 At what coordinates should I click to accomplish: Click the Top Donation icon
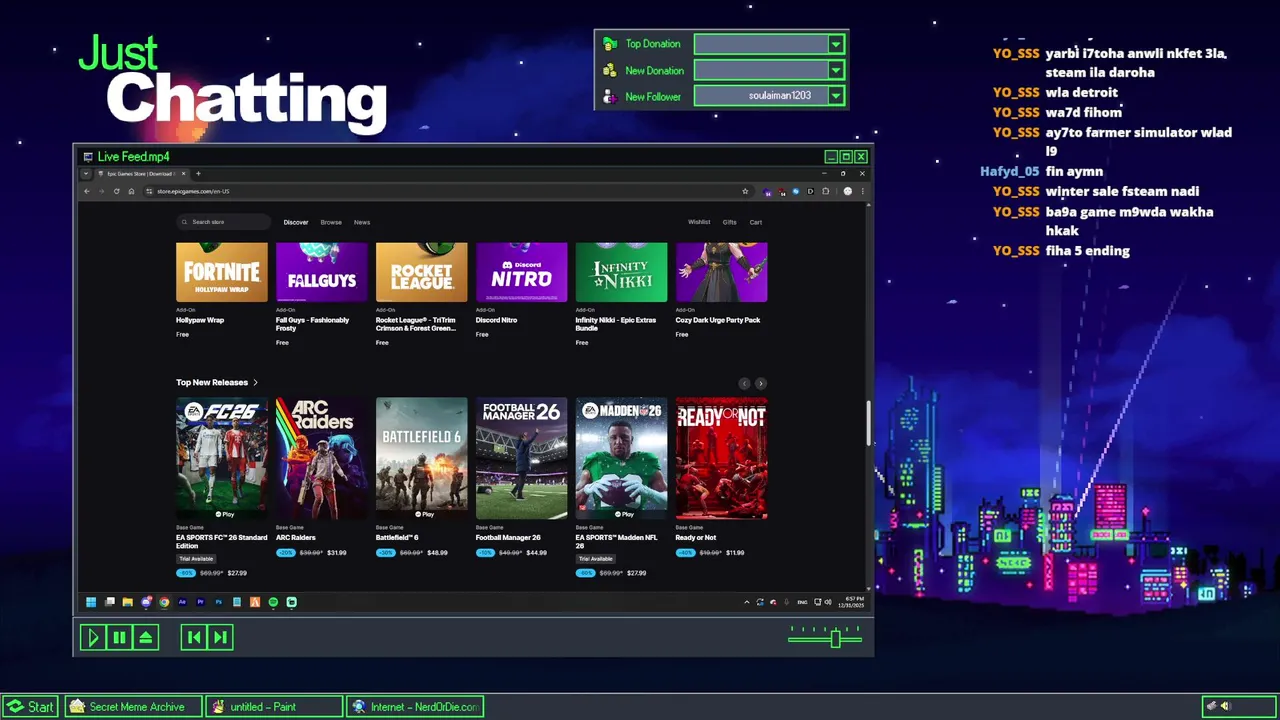tap(609, 44)
